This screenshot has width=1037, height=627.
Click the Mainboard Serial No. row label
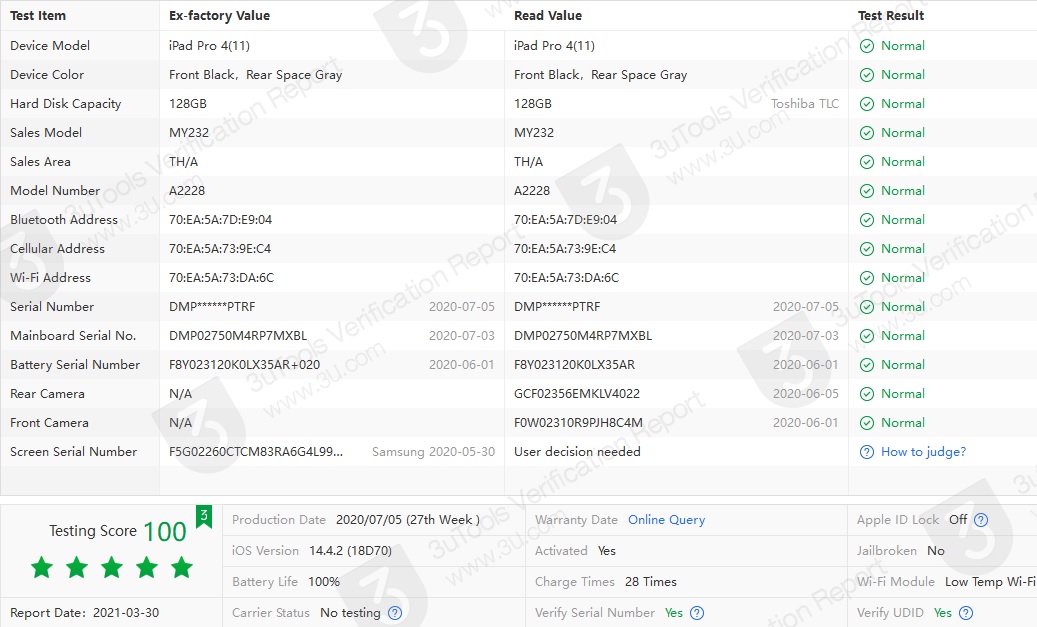pos(73,336)
